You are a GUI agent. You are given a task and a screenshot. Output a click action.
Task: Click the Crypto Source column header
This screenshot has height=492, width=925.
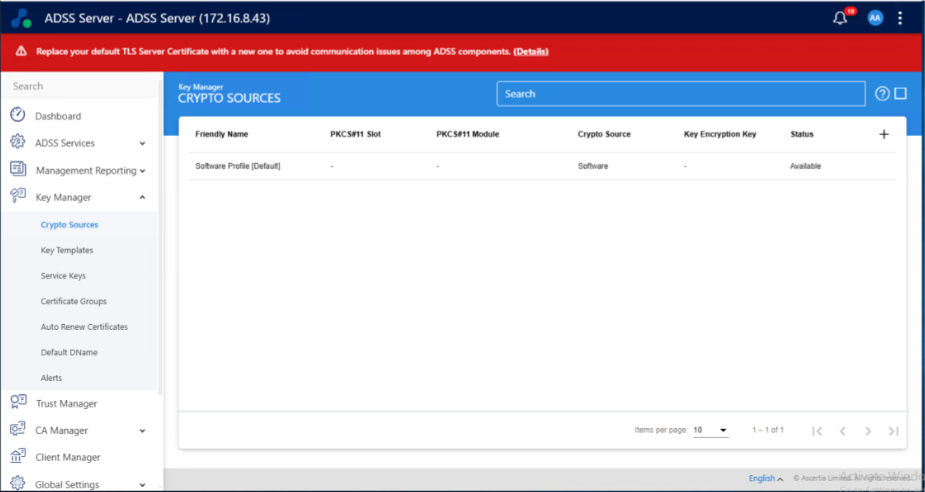604,134
